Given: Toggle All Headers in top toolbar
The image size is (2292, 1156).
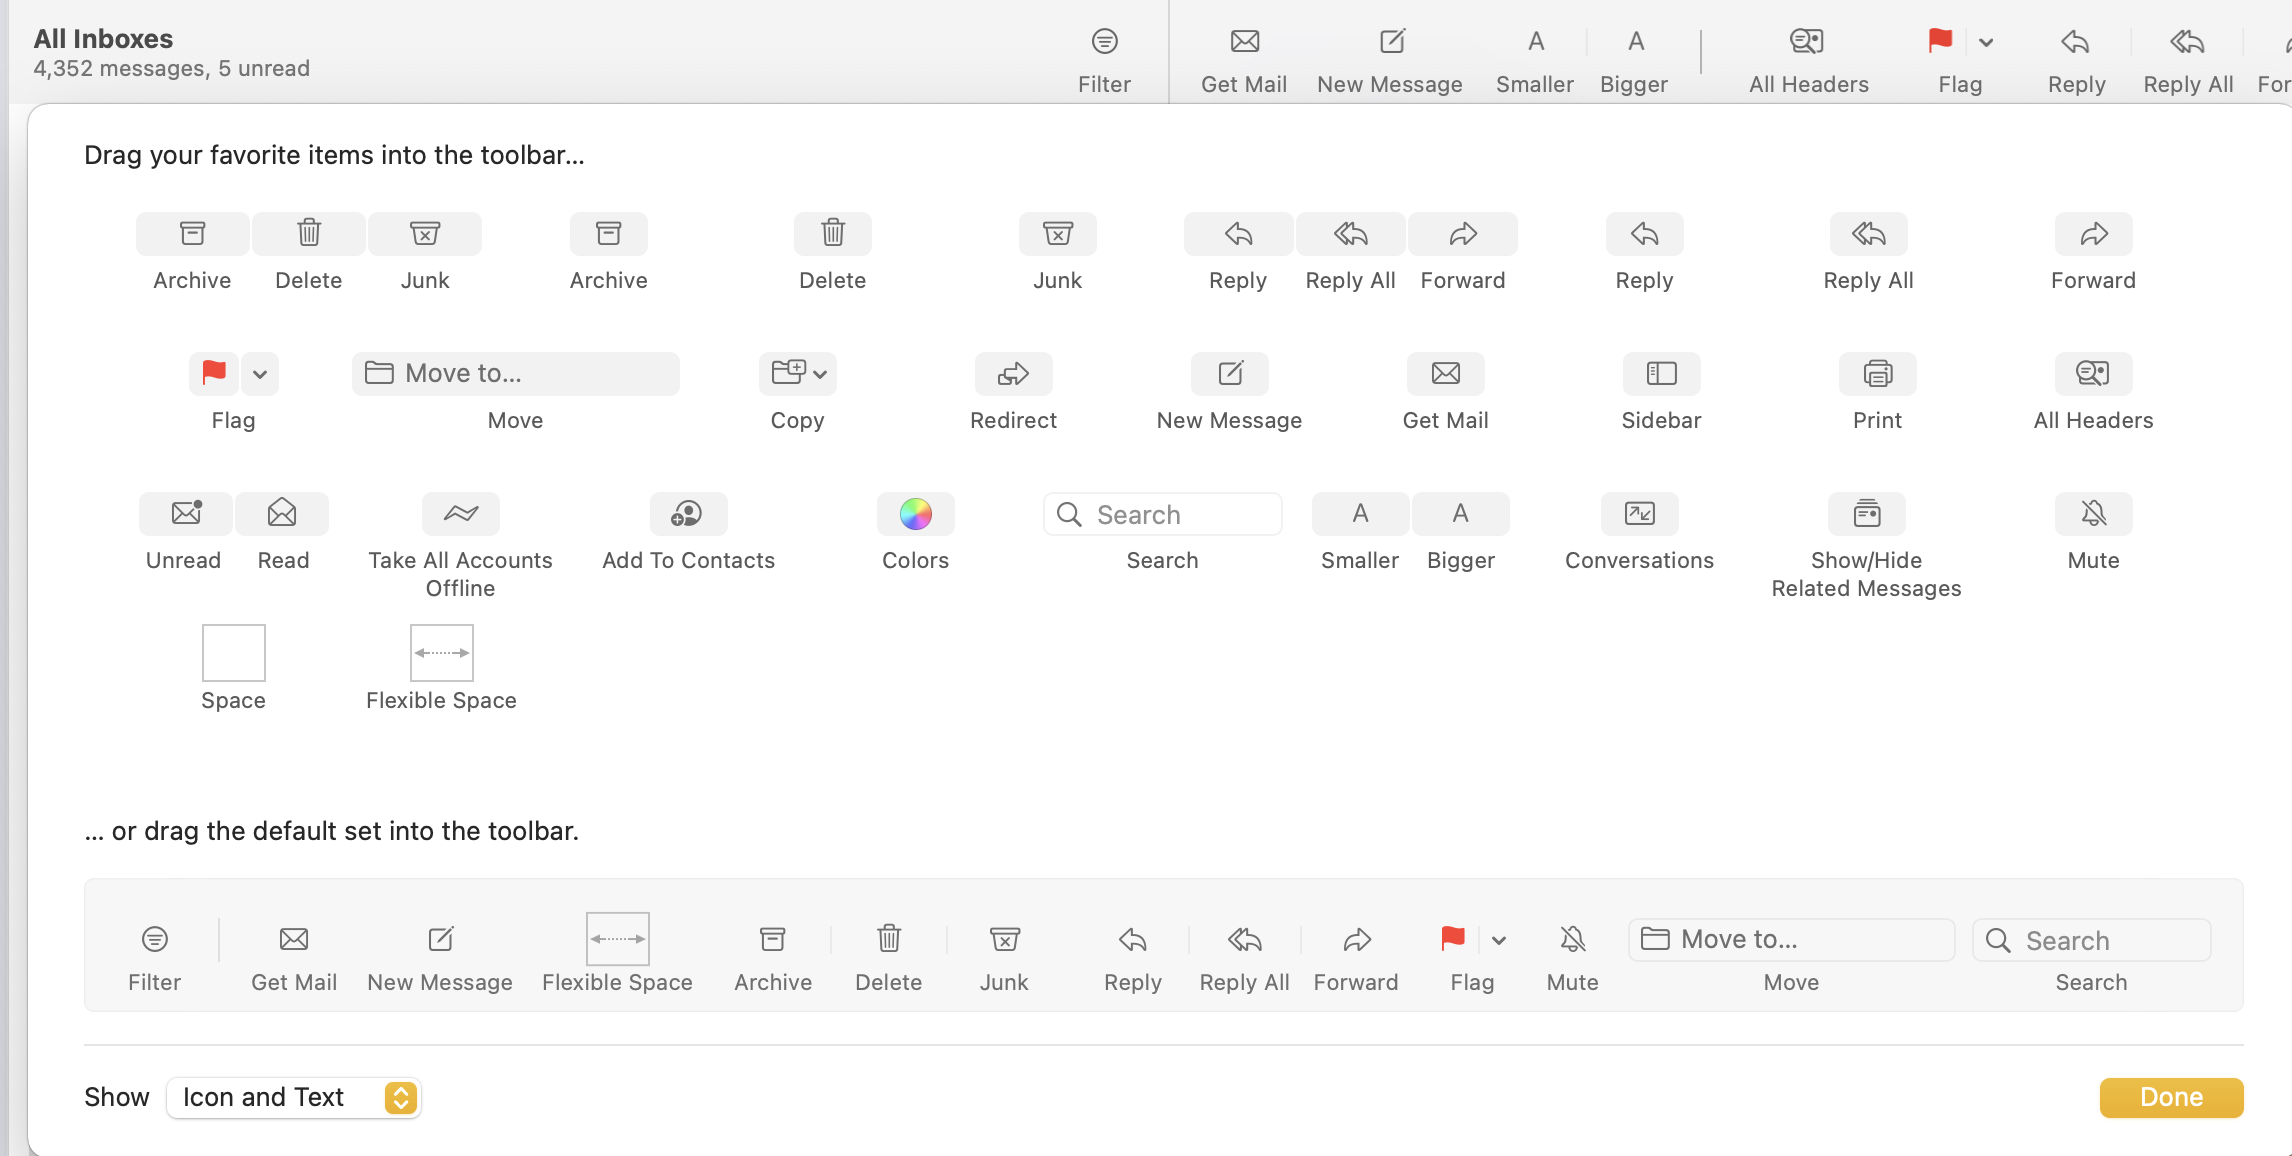Looking at the screenshot, I should coord(1807,42).
